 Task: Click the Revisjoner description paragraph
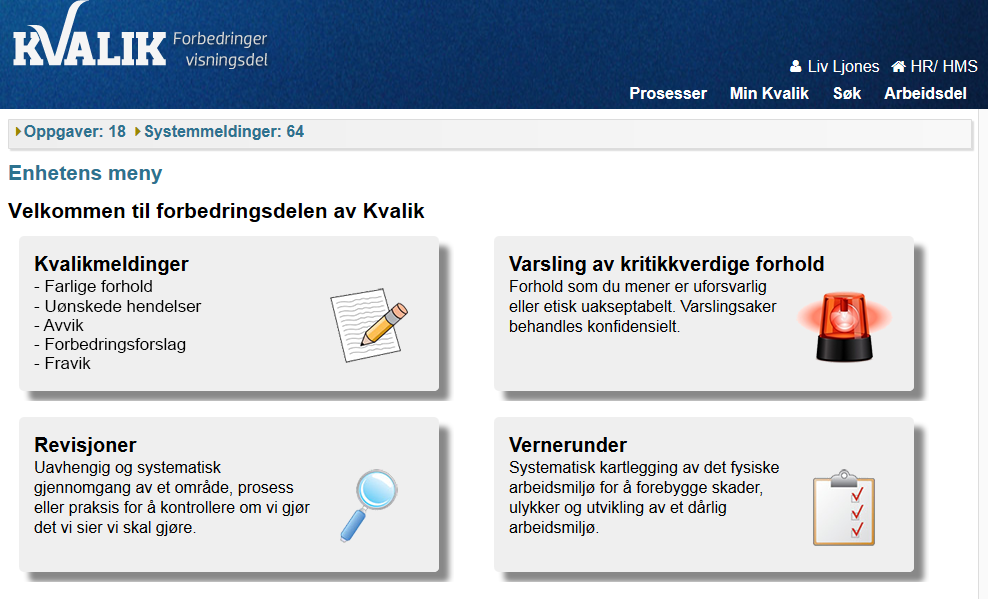point(171,498)
